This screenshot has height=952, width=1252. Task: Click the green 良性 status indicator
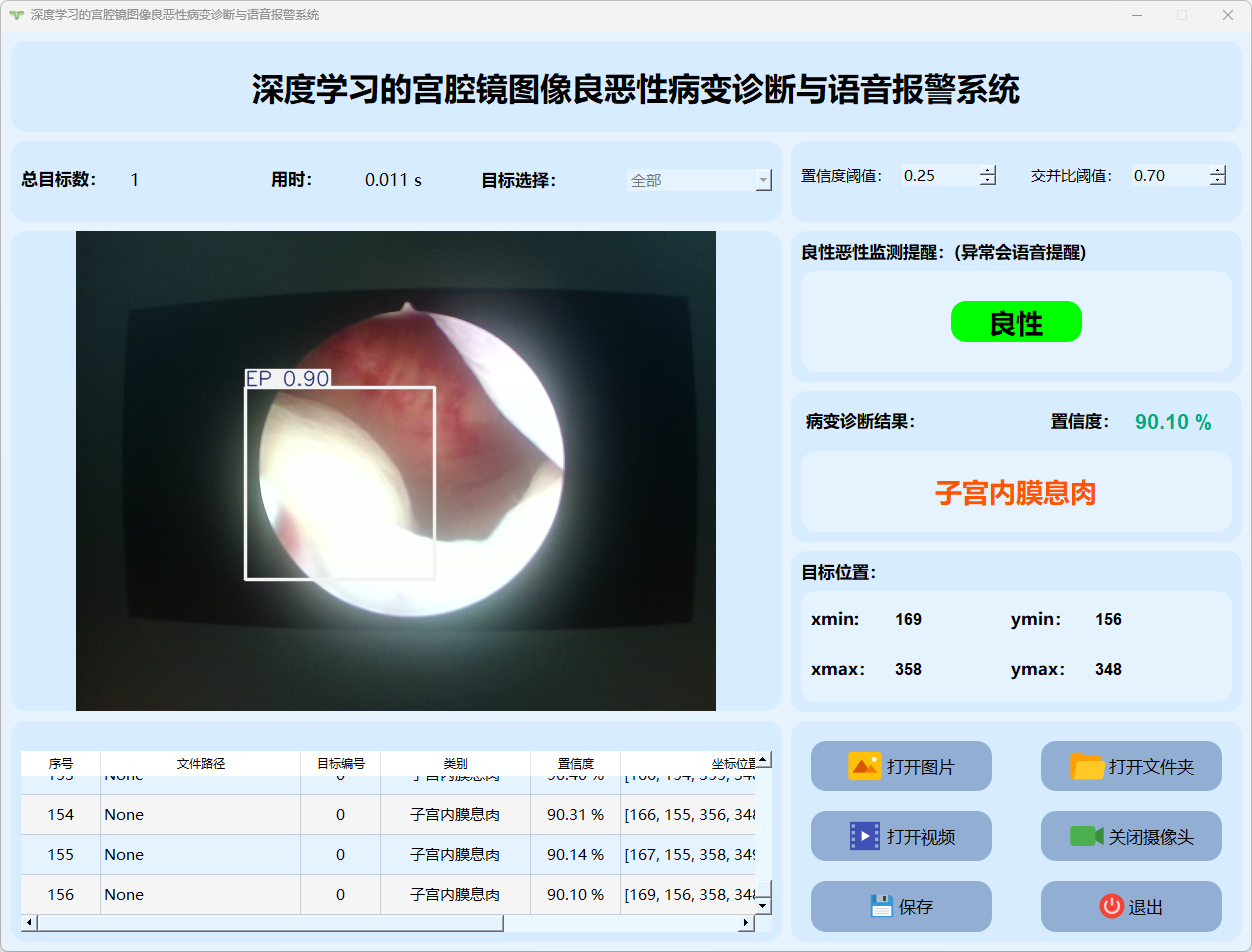[1016, 322]
